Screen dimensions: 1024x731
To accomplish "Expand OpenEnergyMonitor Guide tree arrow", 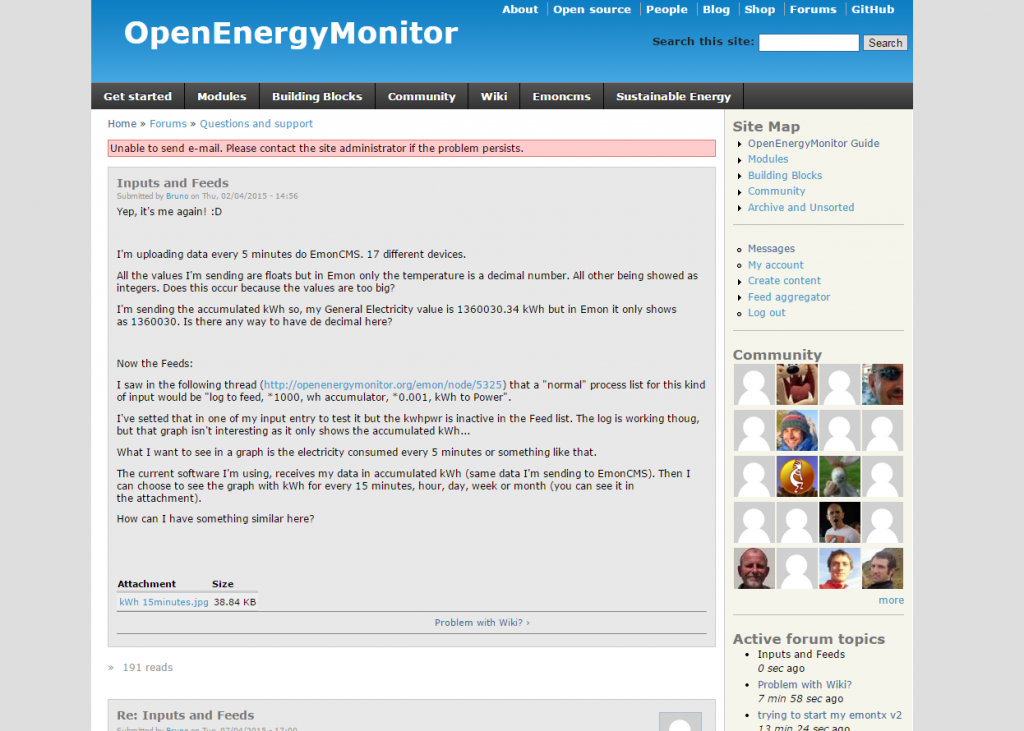I will (739, 144).
